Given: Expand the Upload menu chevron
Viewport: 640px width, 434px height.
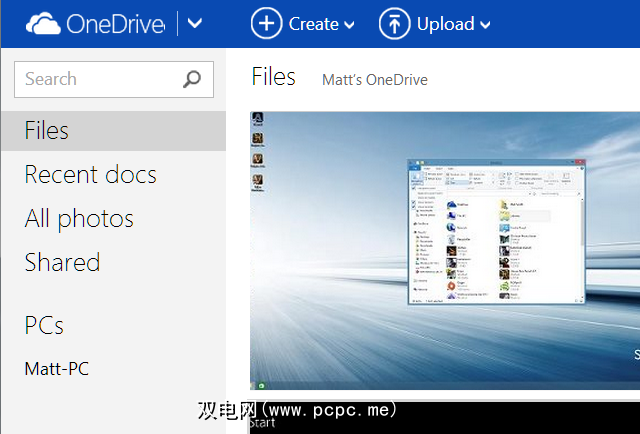Looking at the screenshot, I should pos(485,25).
